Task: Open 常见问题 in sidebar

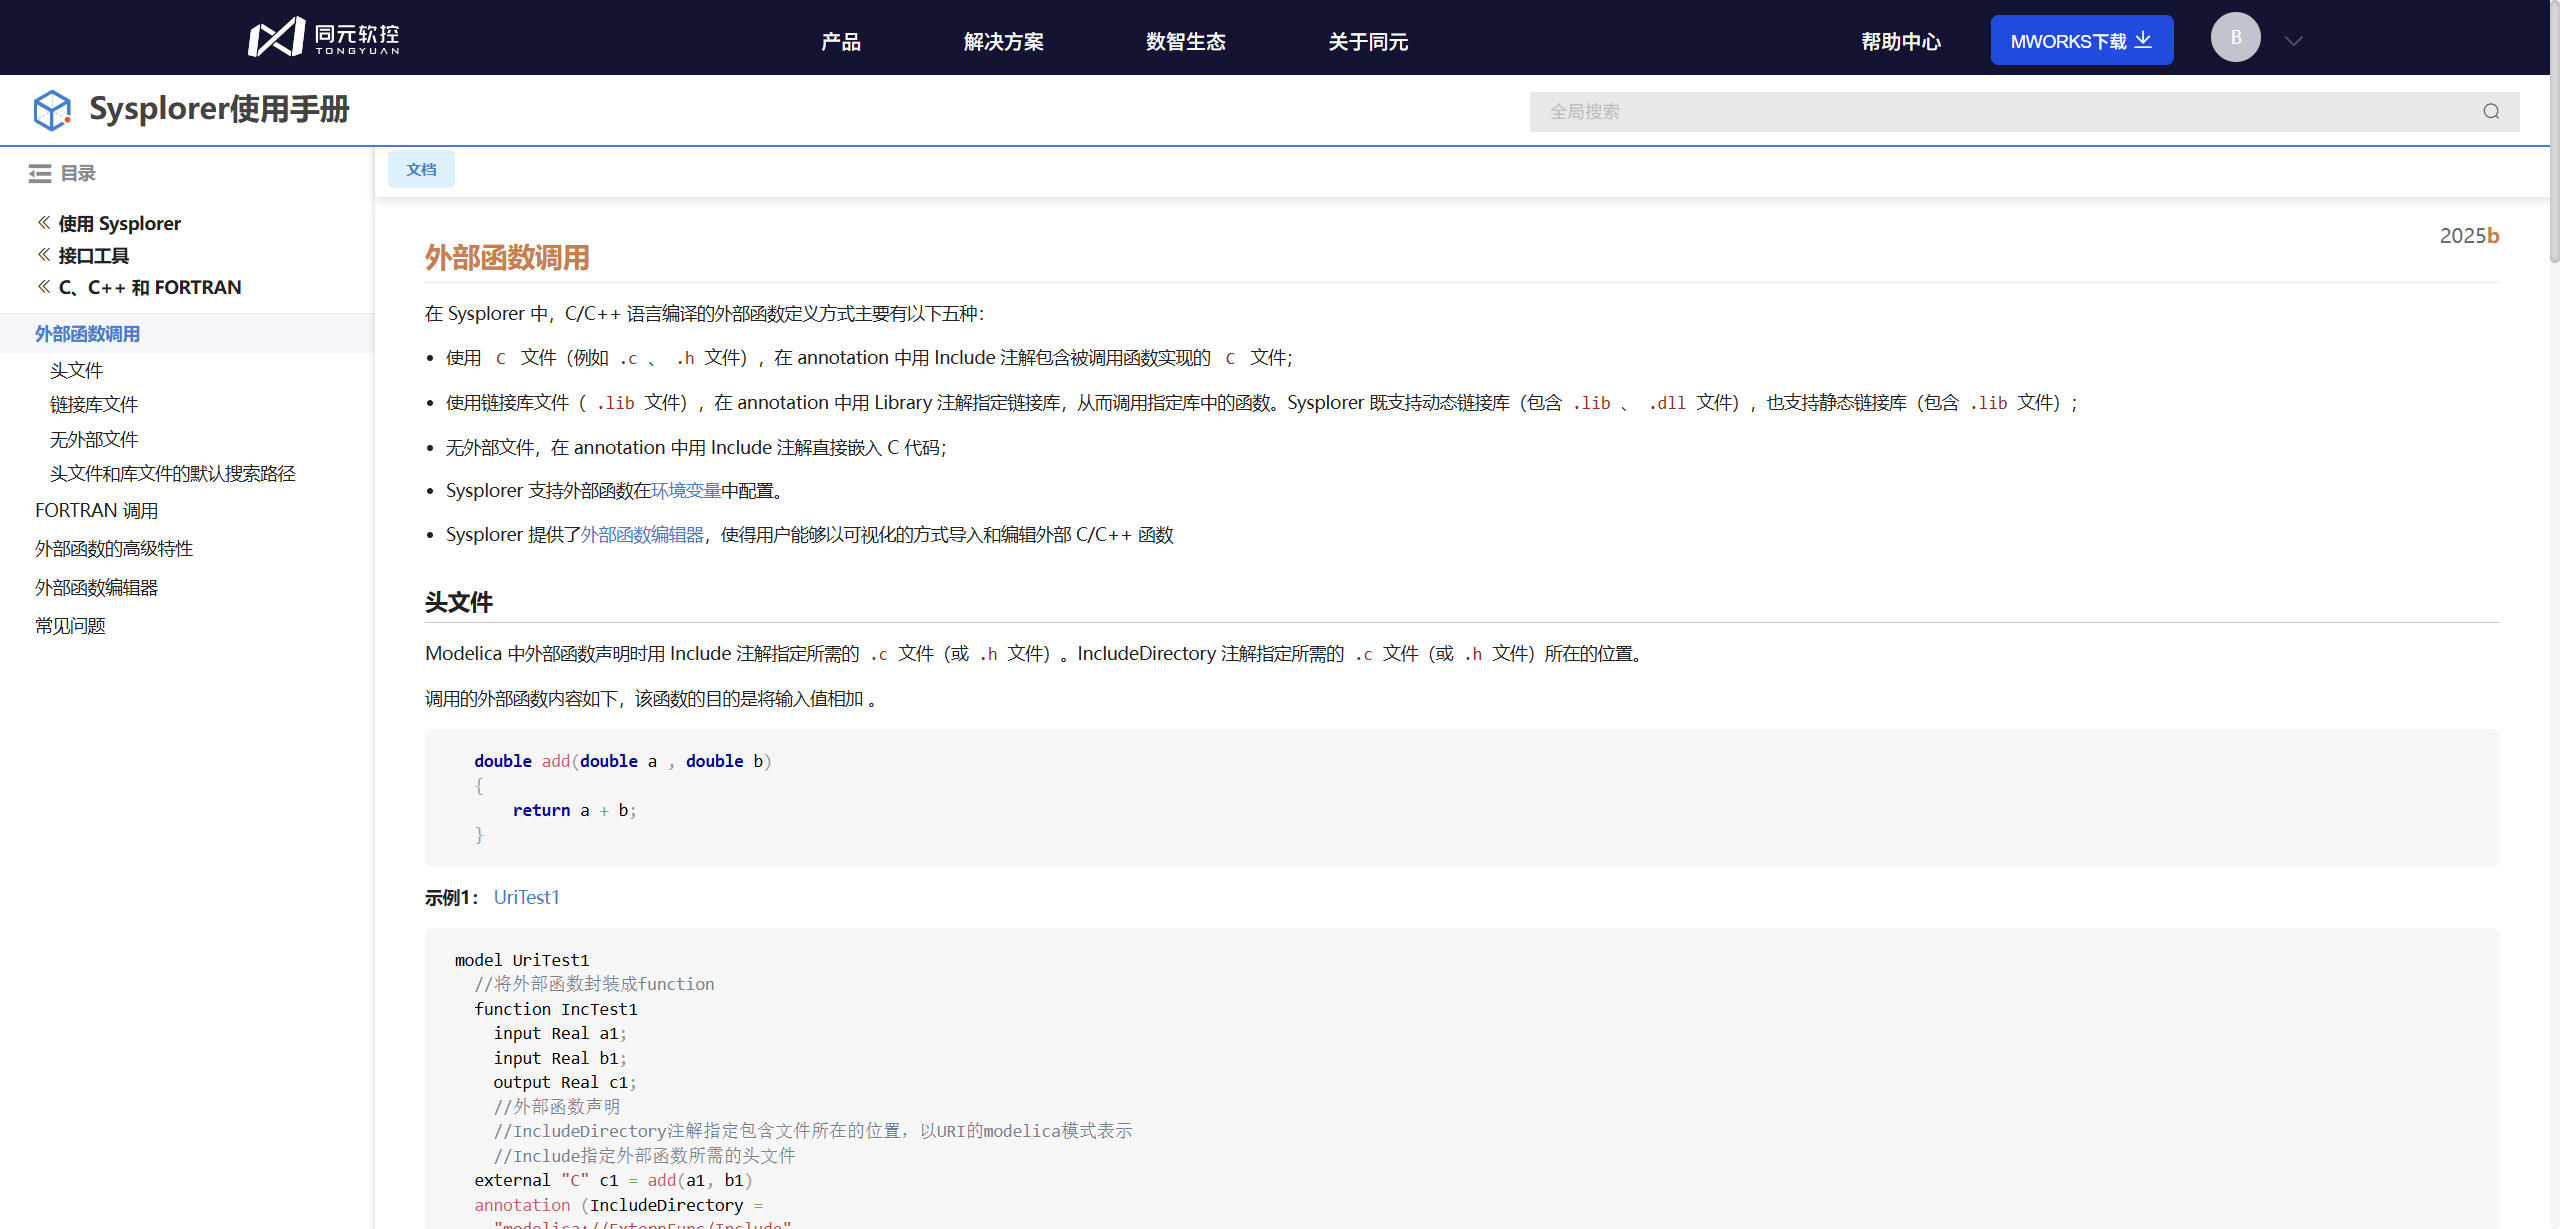Action: 70,625
